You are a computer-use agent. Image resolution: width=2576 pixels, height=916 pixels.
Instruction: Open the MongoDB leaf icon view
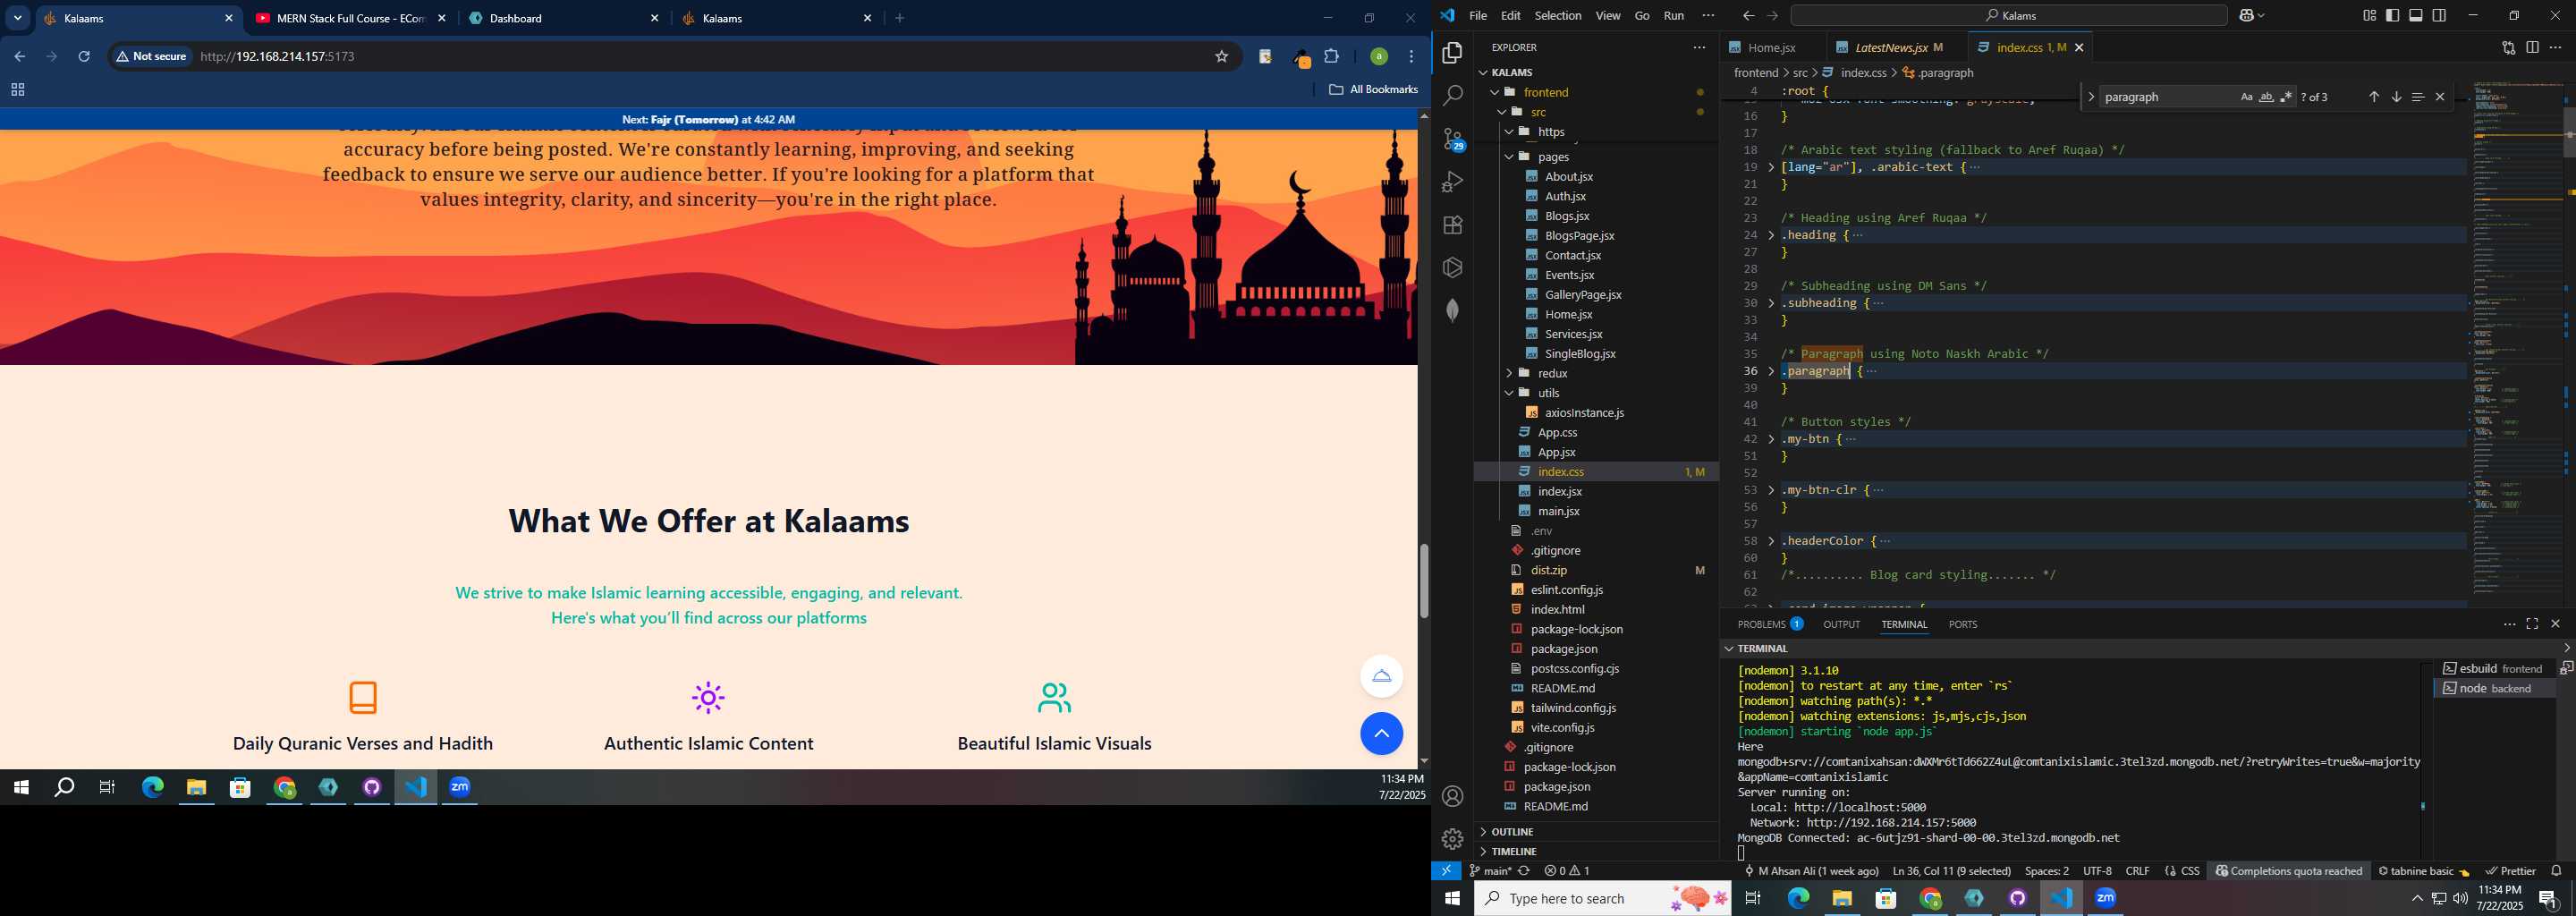click(x=1452, y=310)
